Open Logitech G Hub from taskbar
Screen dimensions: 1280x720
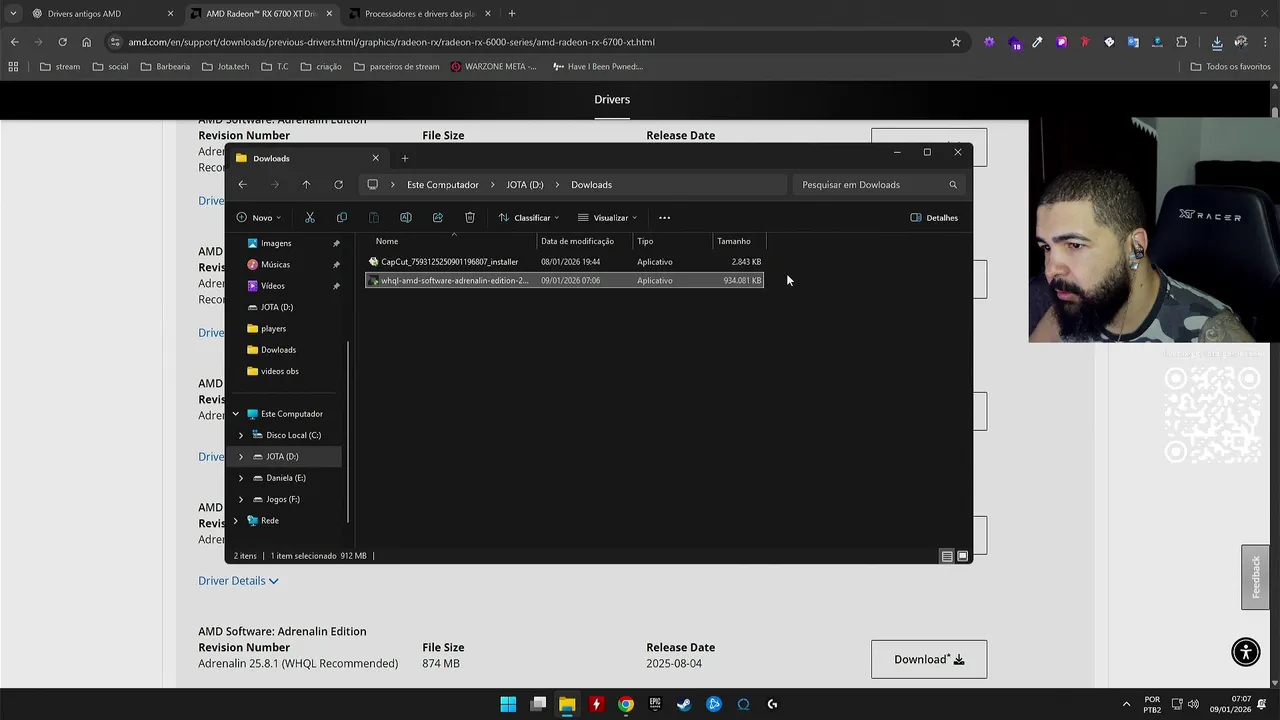pos(772,704)
